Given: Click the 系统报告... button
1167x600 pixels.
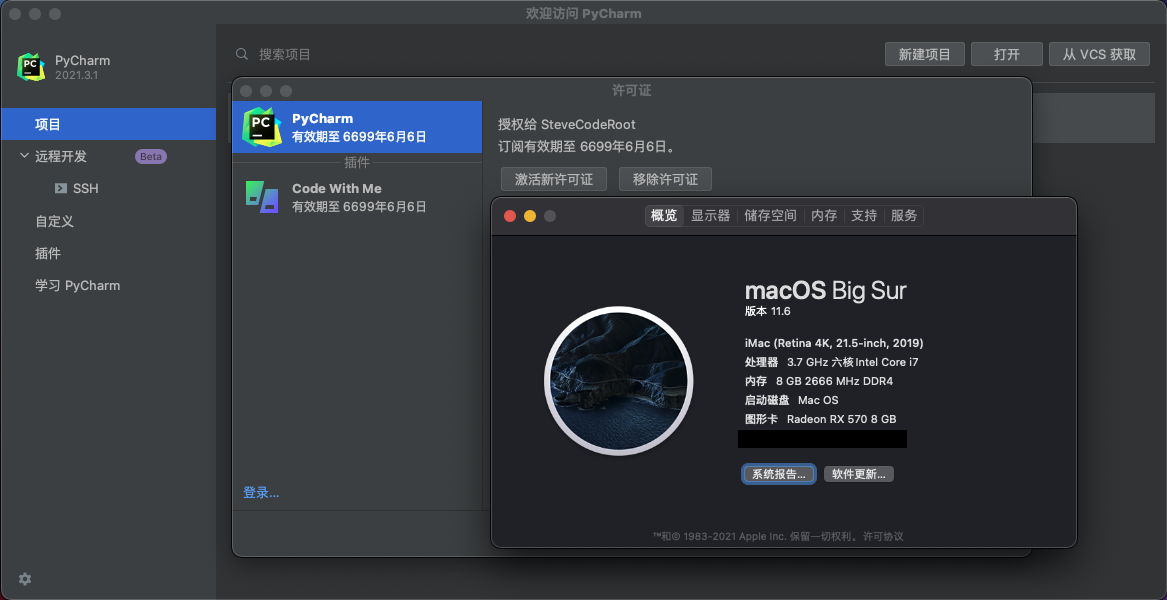Looking at the screenshot, I should [778, 474].
